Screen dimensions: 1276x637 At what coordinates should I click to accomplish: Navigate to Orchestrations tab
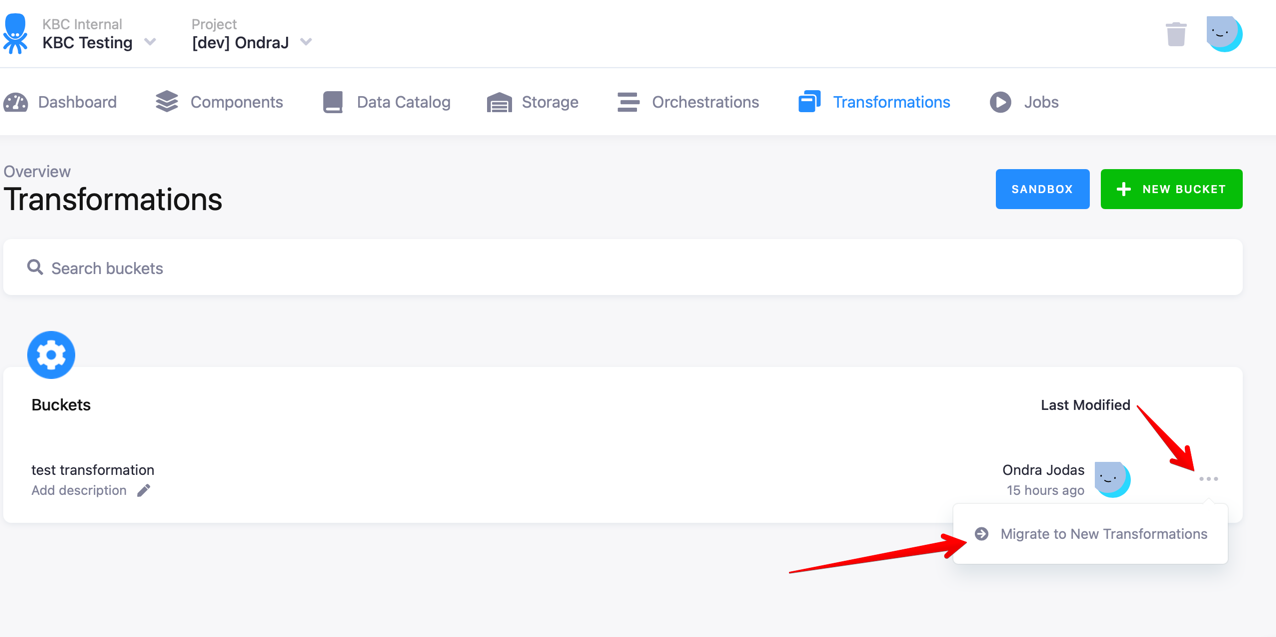tap(688, 102)
